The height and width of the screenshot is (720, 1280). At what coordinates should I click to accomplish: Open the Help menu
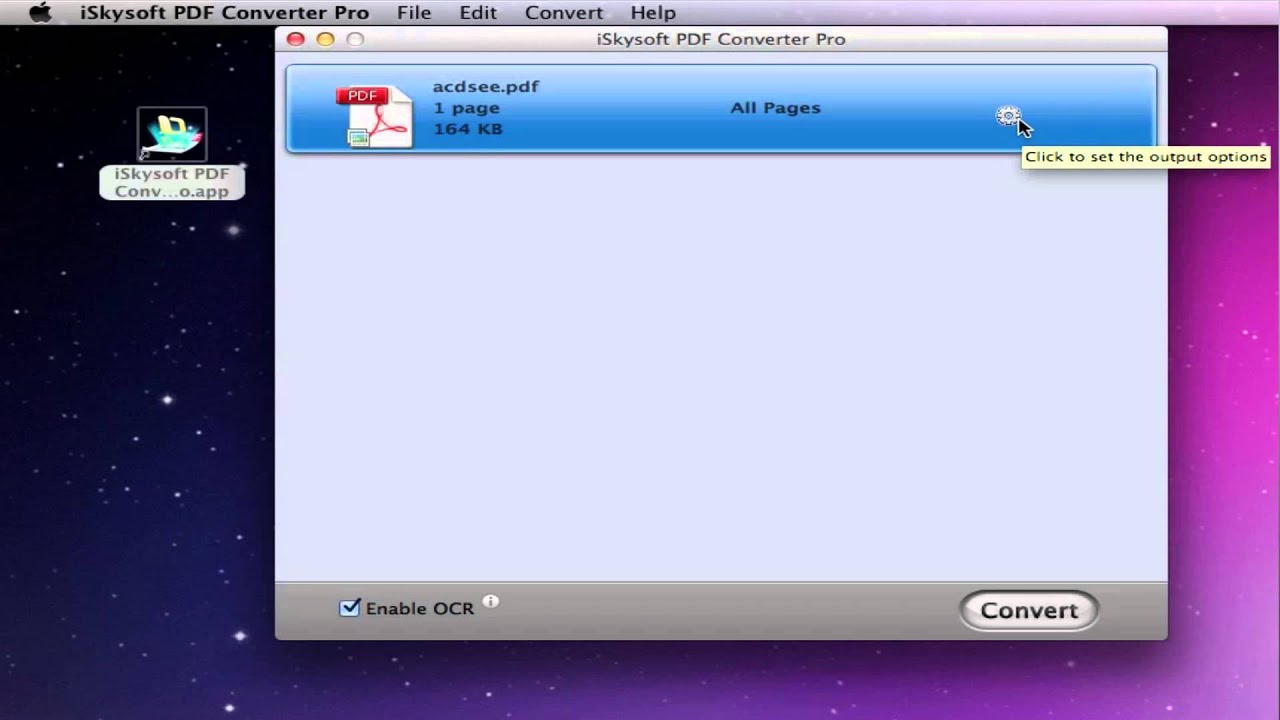[x=653, y=13]
